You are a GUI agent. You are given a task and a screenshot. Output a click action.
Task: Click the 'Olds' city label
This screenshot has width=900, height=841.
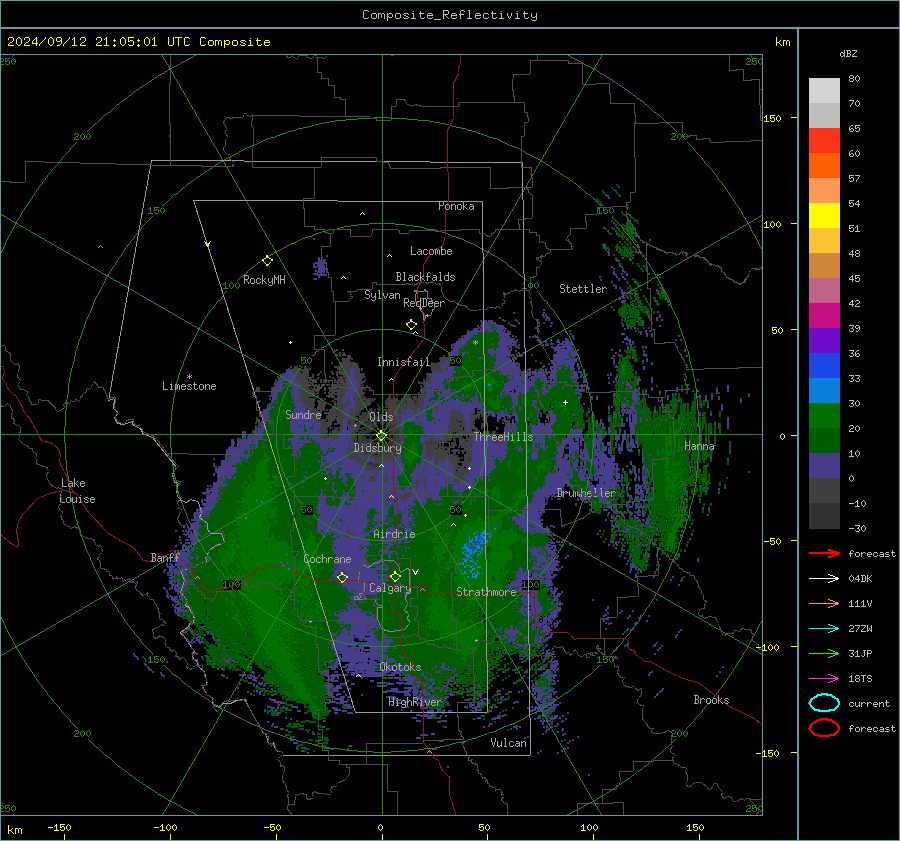[381, 417]
